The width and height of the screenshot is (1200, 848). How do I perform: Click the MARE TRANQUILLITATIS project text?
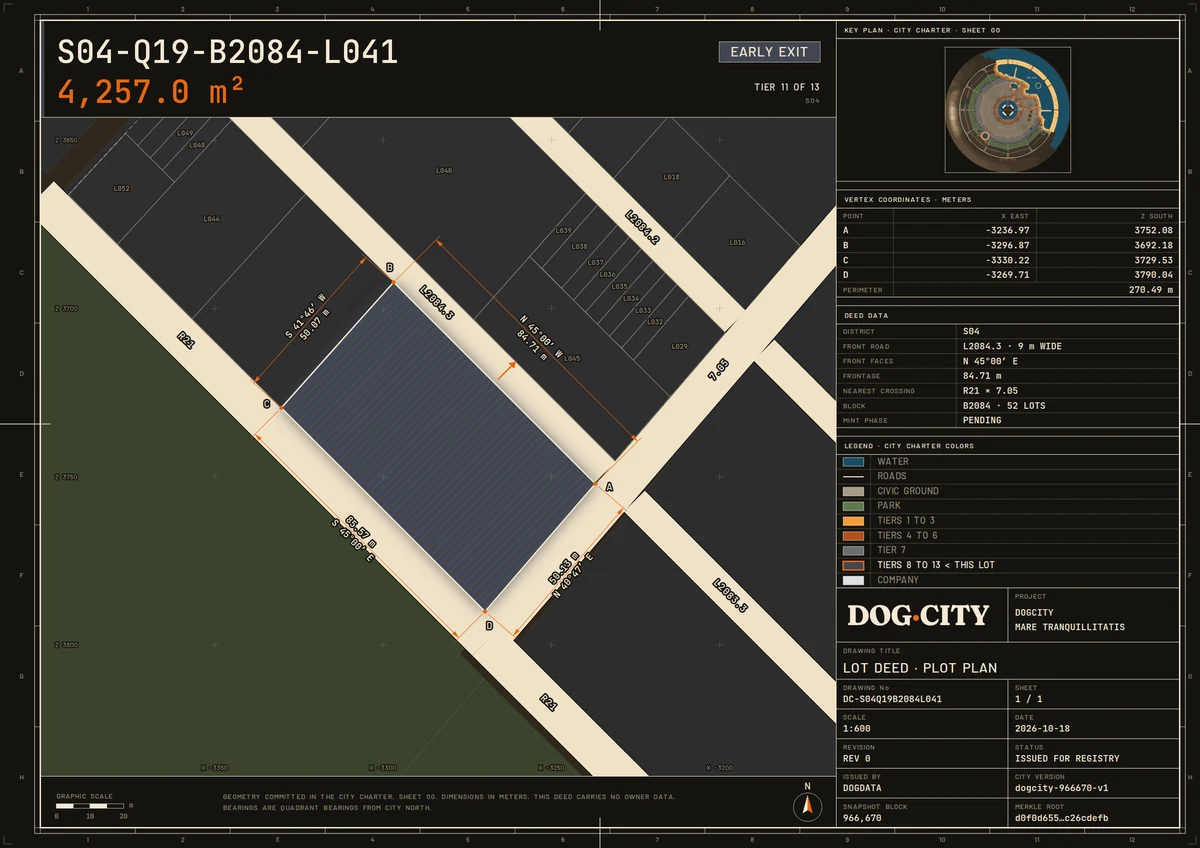1070,627
